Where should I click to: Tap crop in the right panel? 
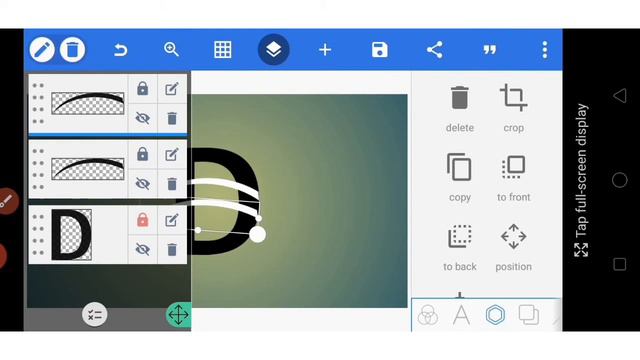[x=513, y=109]
